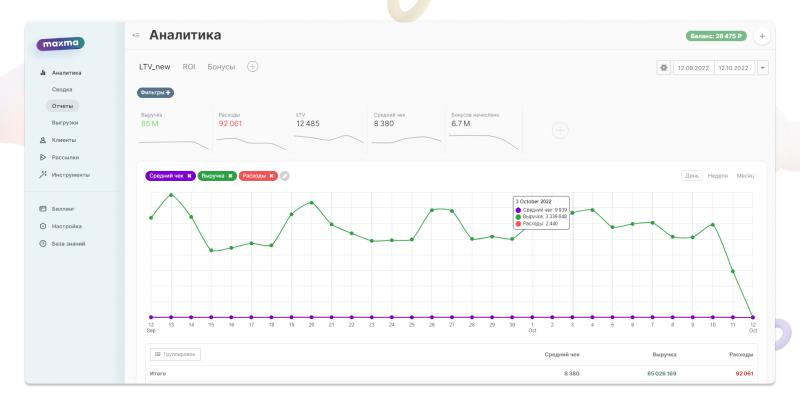Image resolution: width=800 pixels, height=406 pixels.
Task: Add a new metric card with plus circle
Action: point(560,129)
